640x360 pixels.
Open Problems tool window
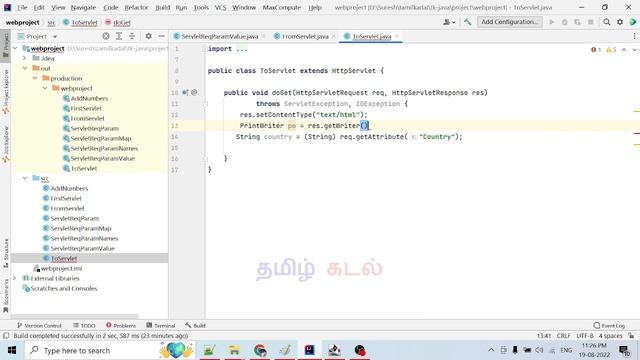coord(121,326)
